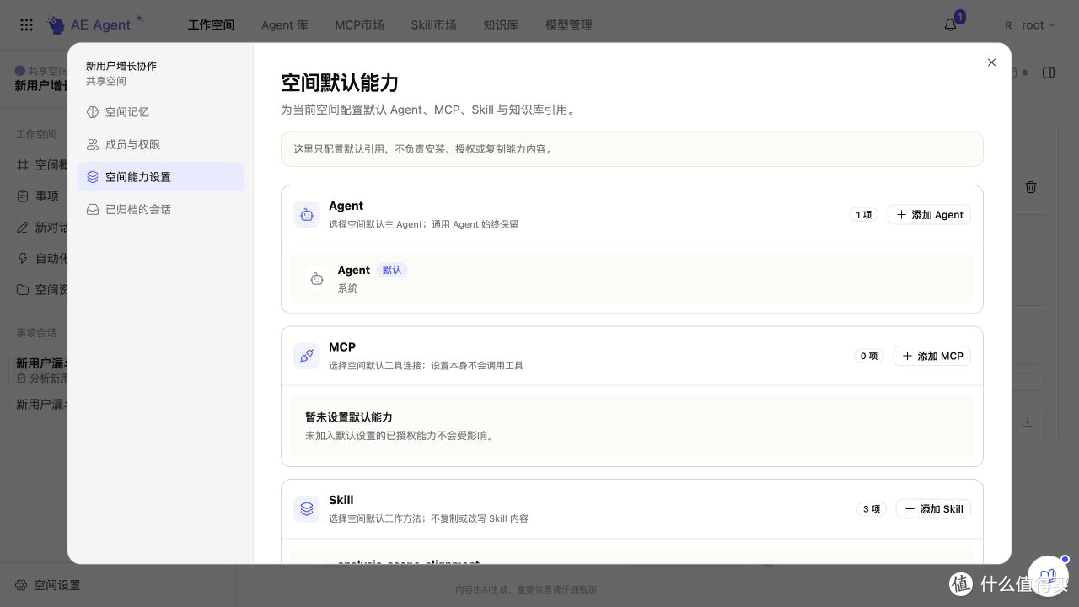Click 添加 Skill button

[x=933, y=509]
